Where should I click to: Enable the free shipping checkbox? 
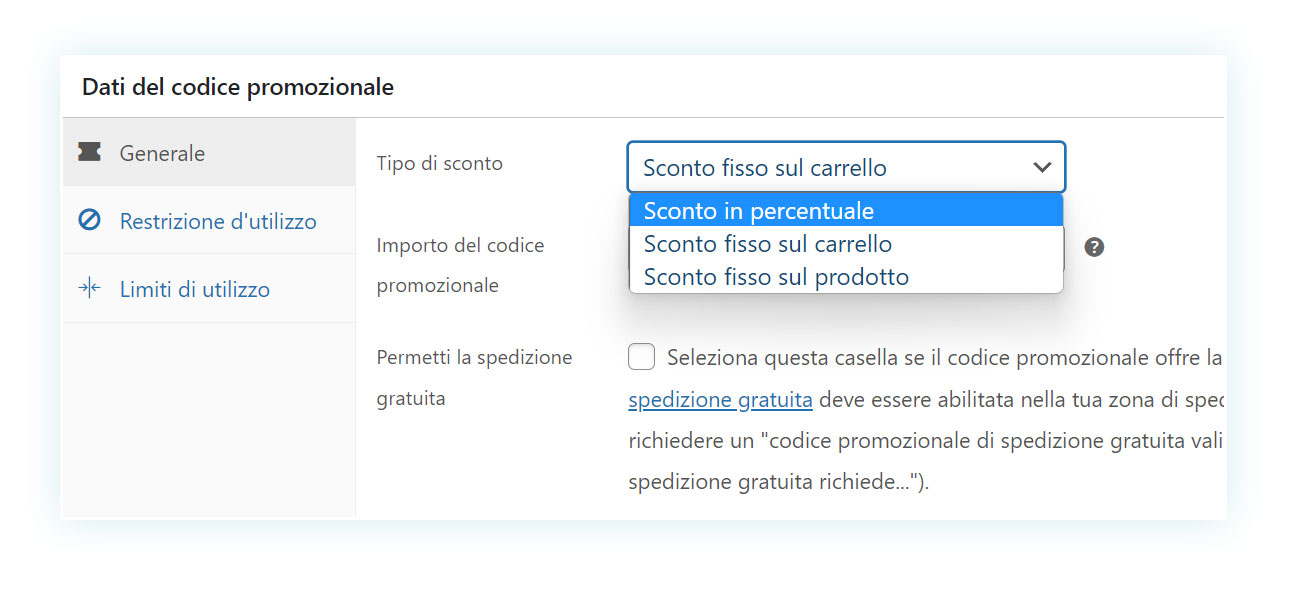pyautogui.click(x=642, y=357)
